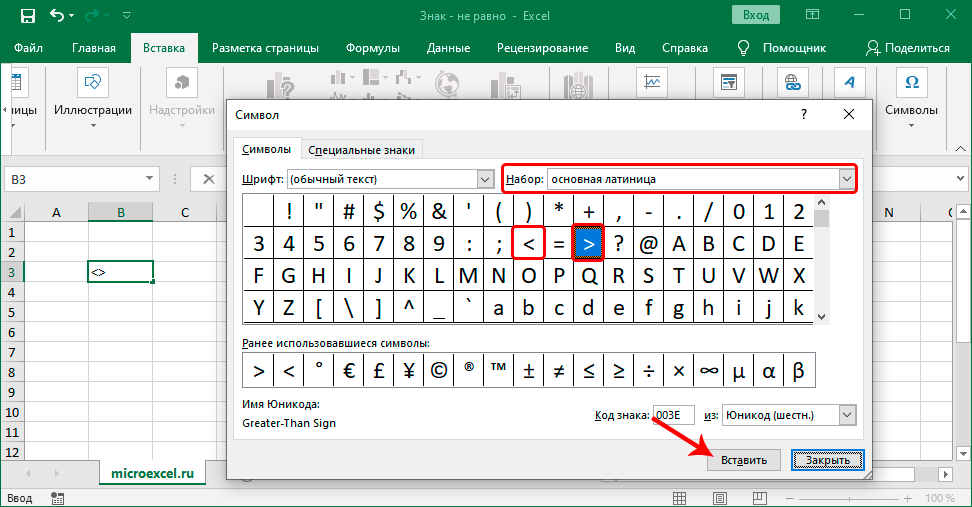Choose the beta β recent symbol

(798, 371)
